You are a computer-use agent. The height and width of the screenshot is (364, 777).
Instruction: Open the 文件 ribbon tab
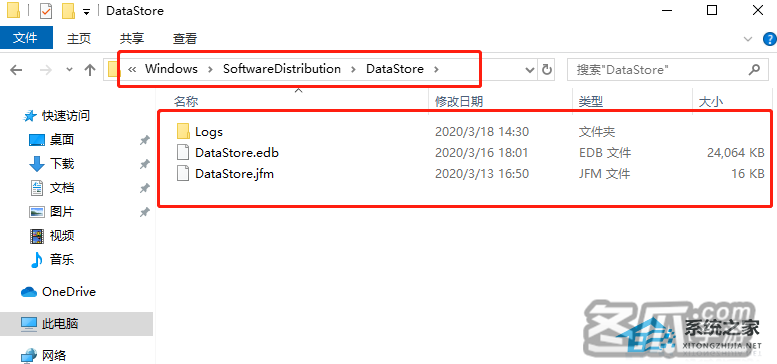26,38
